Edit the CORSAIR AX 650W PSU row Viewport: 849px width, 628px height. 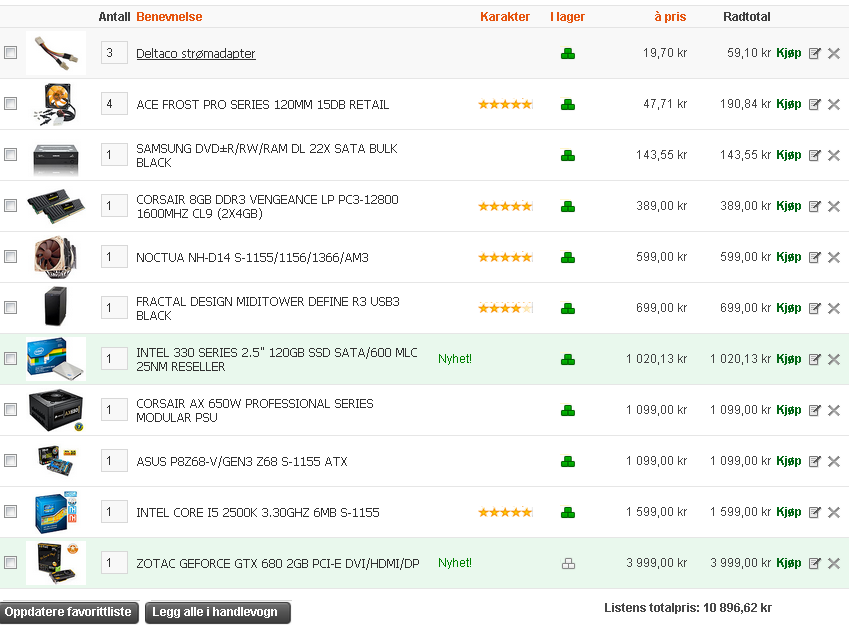pos(814,410)
